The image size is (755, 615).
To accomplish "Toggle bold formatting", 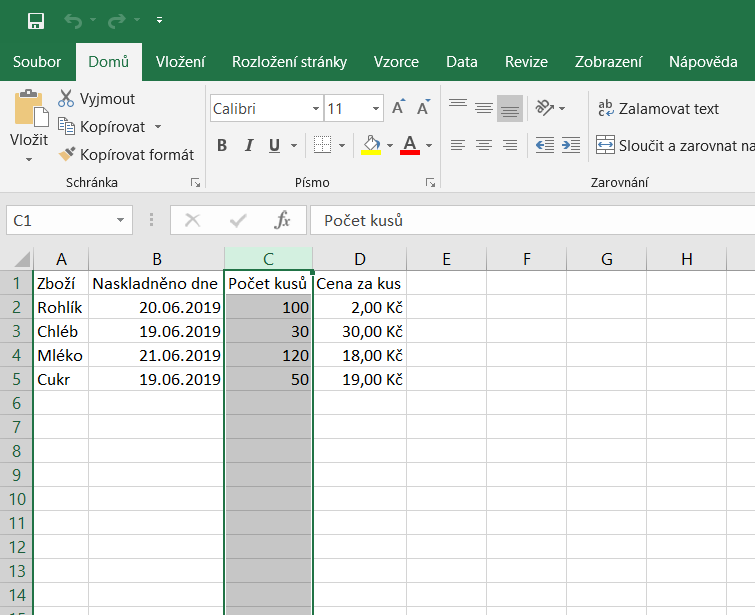I will [222, 145].
